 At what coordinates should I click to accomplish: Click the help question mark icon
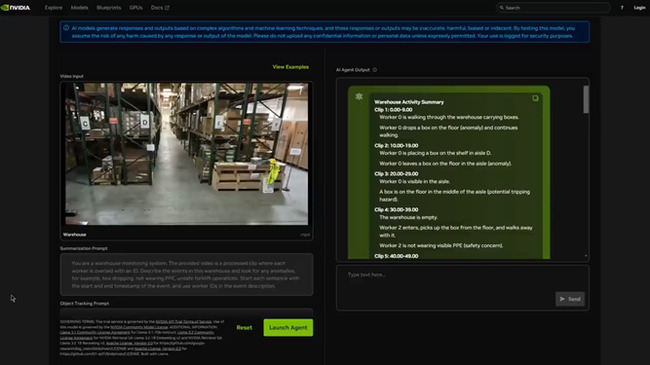click(622, 7)
